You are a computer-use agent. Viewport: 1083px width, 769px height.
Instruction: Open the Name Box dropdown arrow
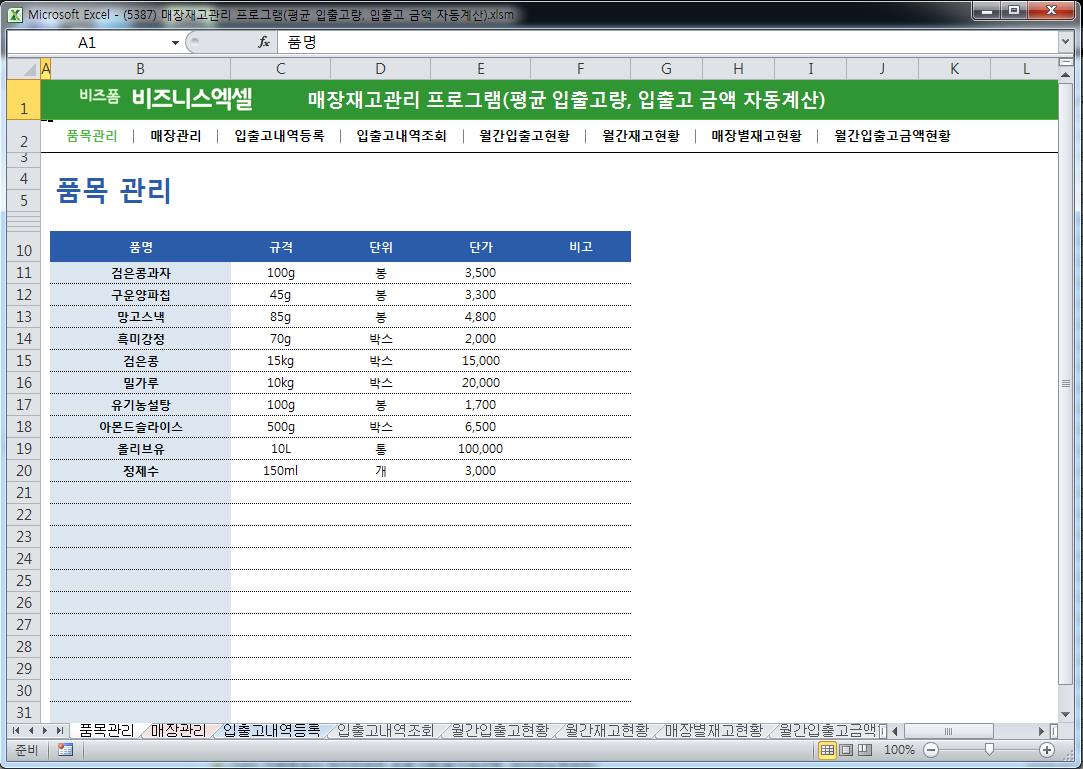[175, 43]
